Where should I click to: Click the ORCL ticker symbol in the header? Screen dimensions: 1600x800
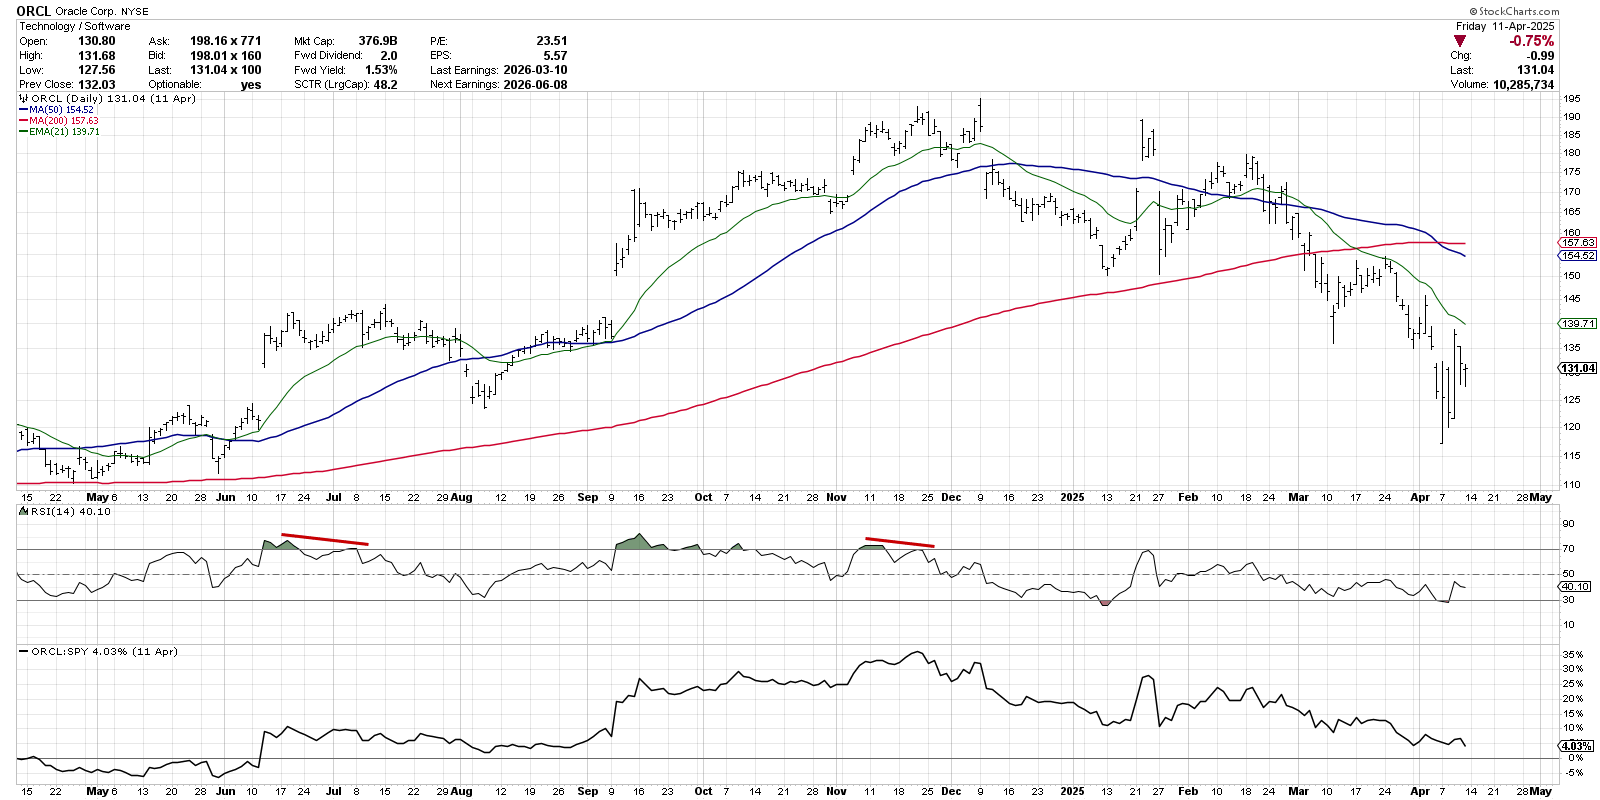pyautogui.click(x=34, y=11)
